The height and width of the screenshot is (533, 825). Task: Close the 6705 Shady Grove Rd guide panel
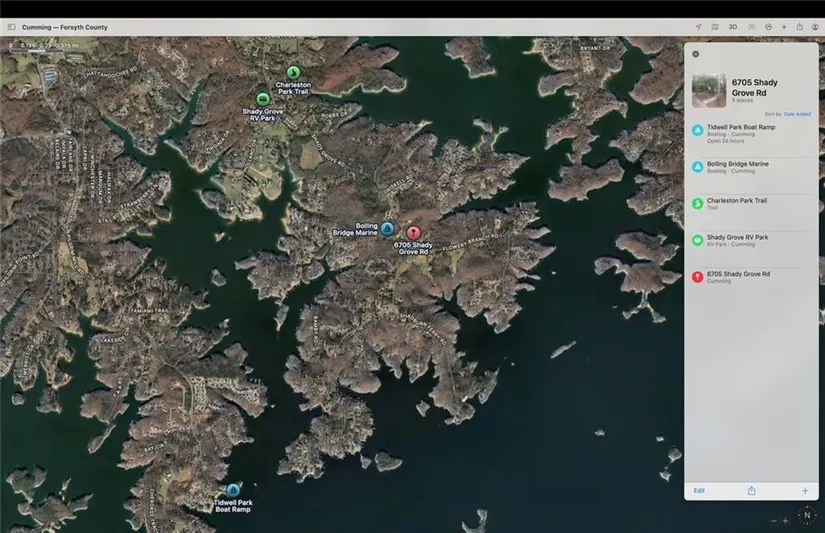coord(696,54)
